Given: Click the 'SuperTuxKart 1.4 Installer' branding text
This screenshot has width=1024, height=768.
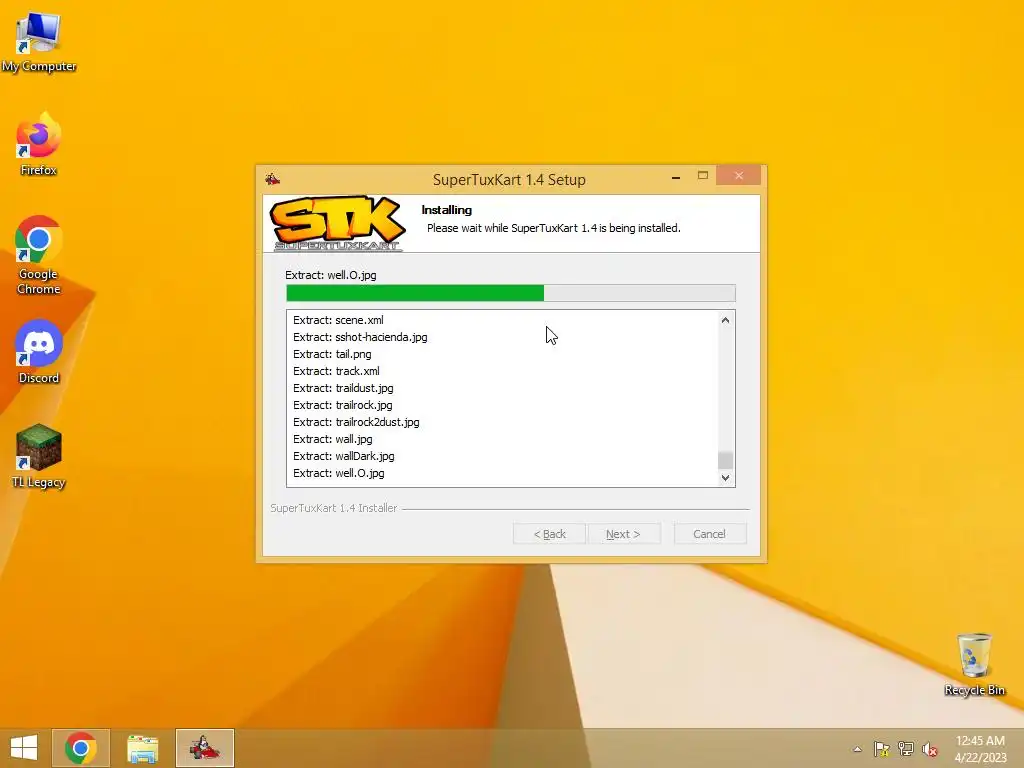Looking at the screenshot, I should 334,508.
